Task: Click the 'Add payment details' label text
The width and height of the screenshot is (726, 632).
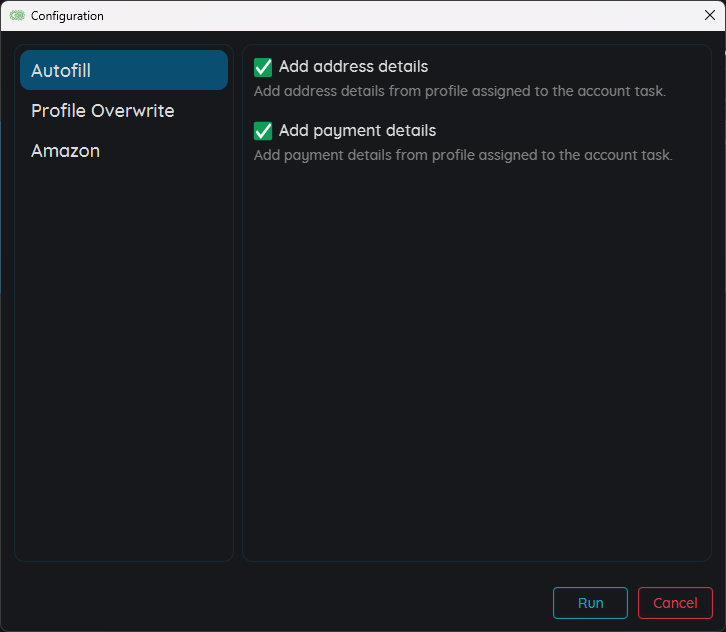Action: tap(357, 131)
